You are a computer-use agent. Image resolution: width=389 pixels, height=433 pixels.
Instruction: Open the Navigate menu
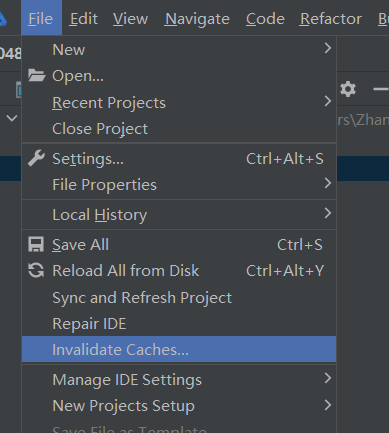tap(197, 19)
